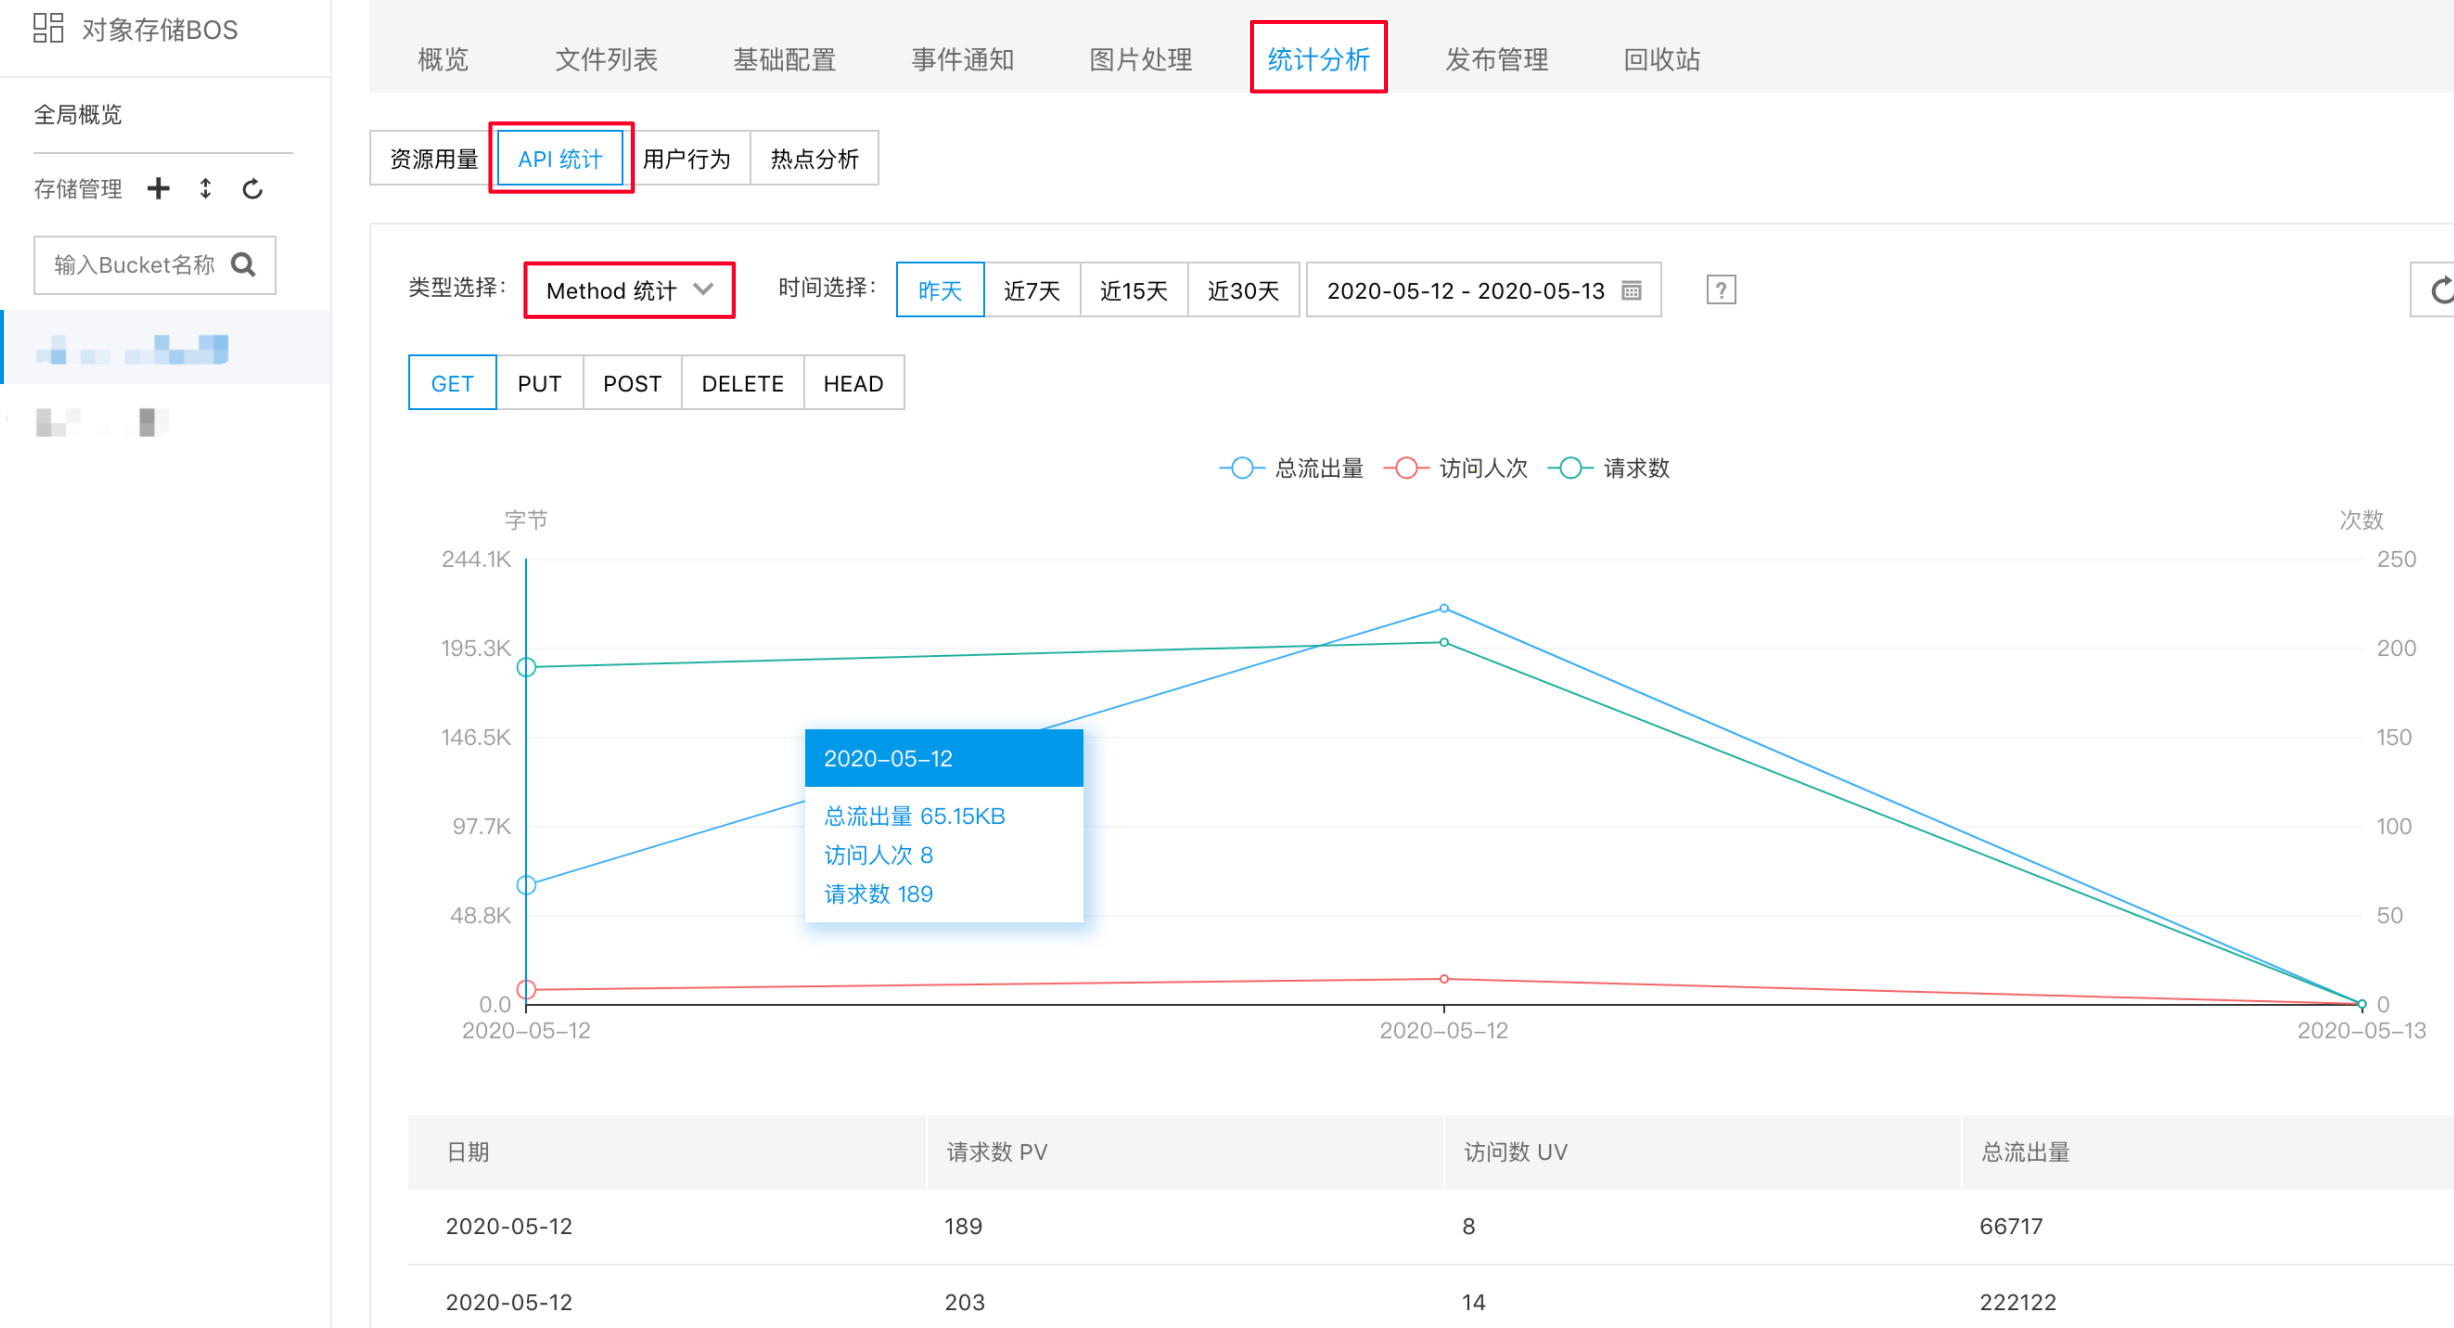The image size is (2454, 1328).
Task: Open API 统计 sub-tab
Action: click(561, 158)
